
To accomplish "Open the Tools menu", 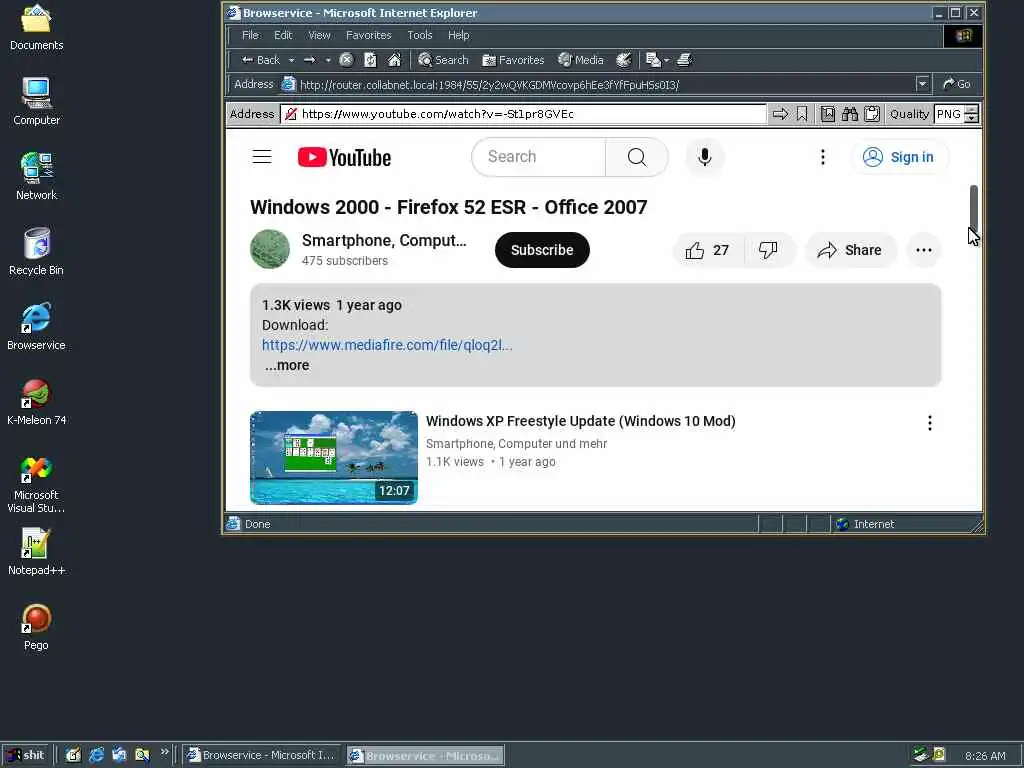I will [420, 35].
